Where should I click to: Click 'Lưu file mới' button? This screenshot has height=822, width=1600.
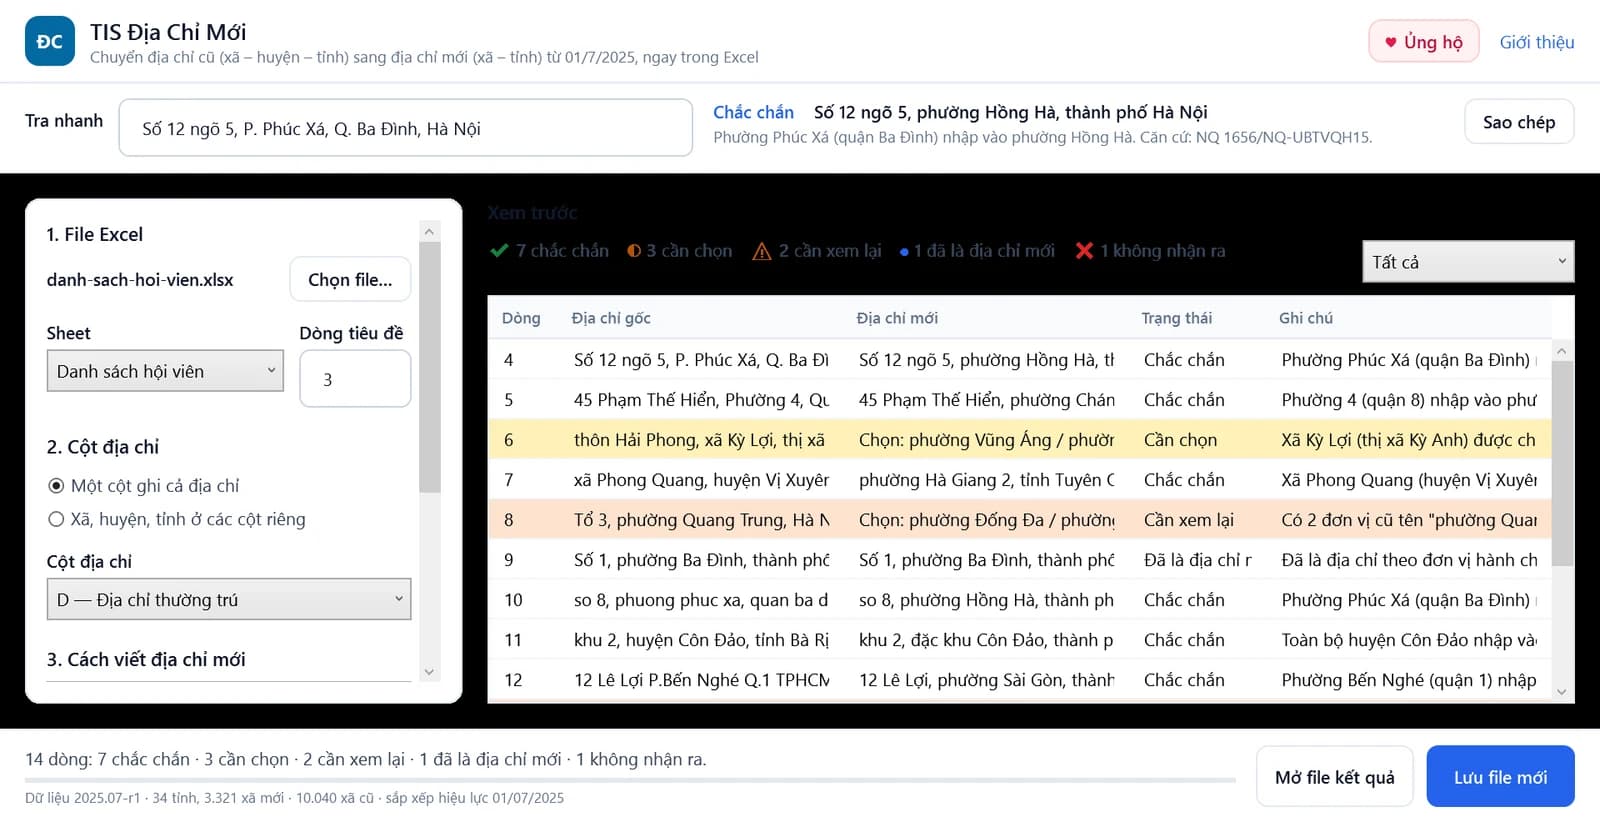tap(1500, 777)
